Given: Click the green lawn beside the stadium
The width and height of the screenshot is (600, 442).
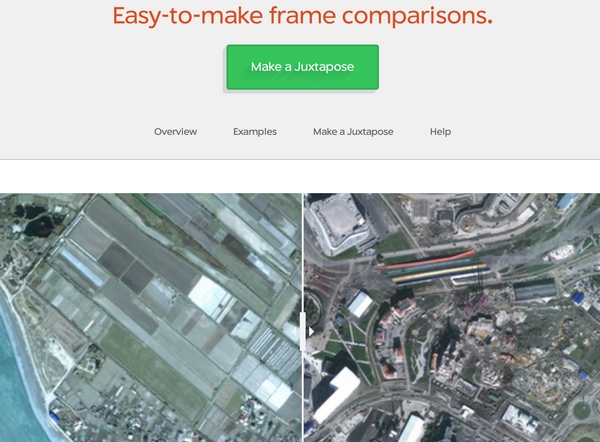Looking at the screenshot, I should [x=393, y=243].
